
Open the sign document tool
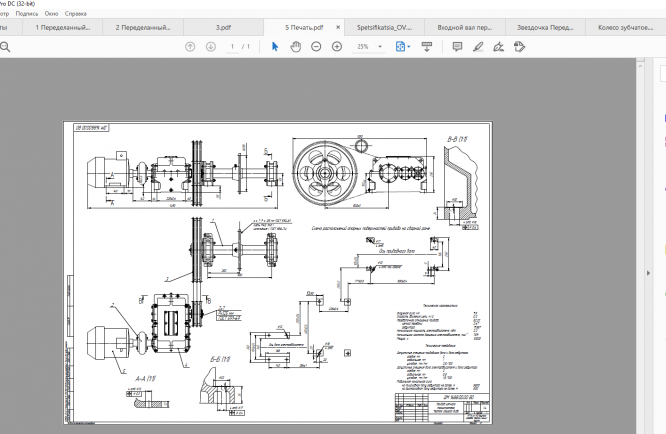[499, 47]
